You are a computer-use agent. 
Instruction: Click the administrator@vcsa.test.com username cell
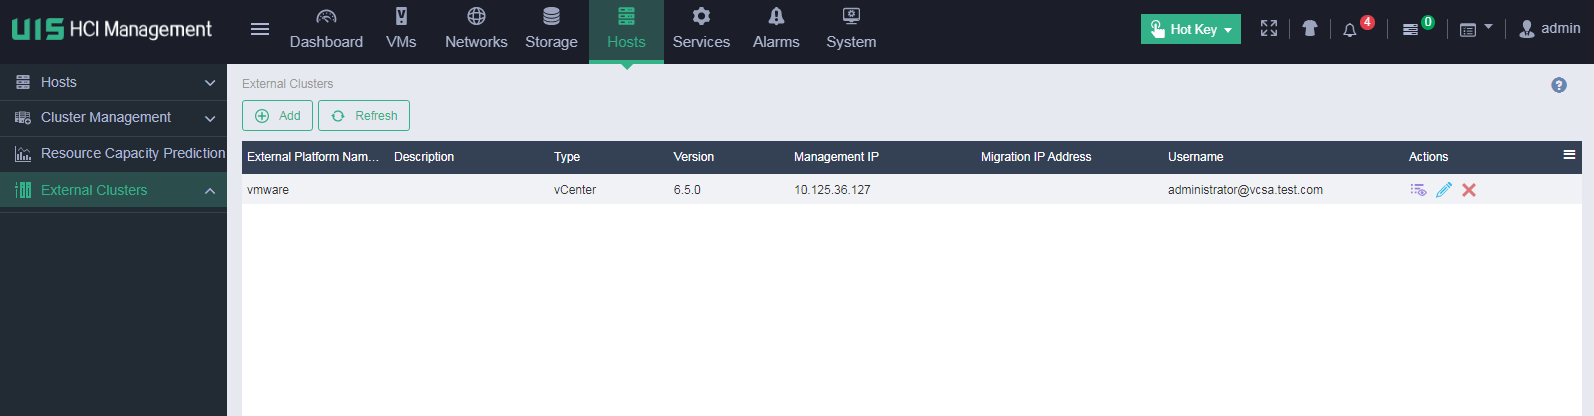pos(1245,190)
